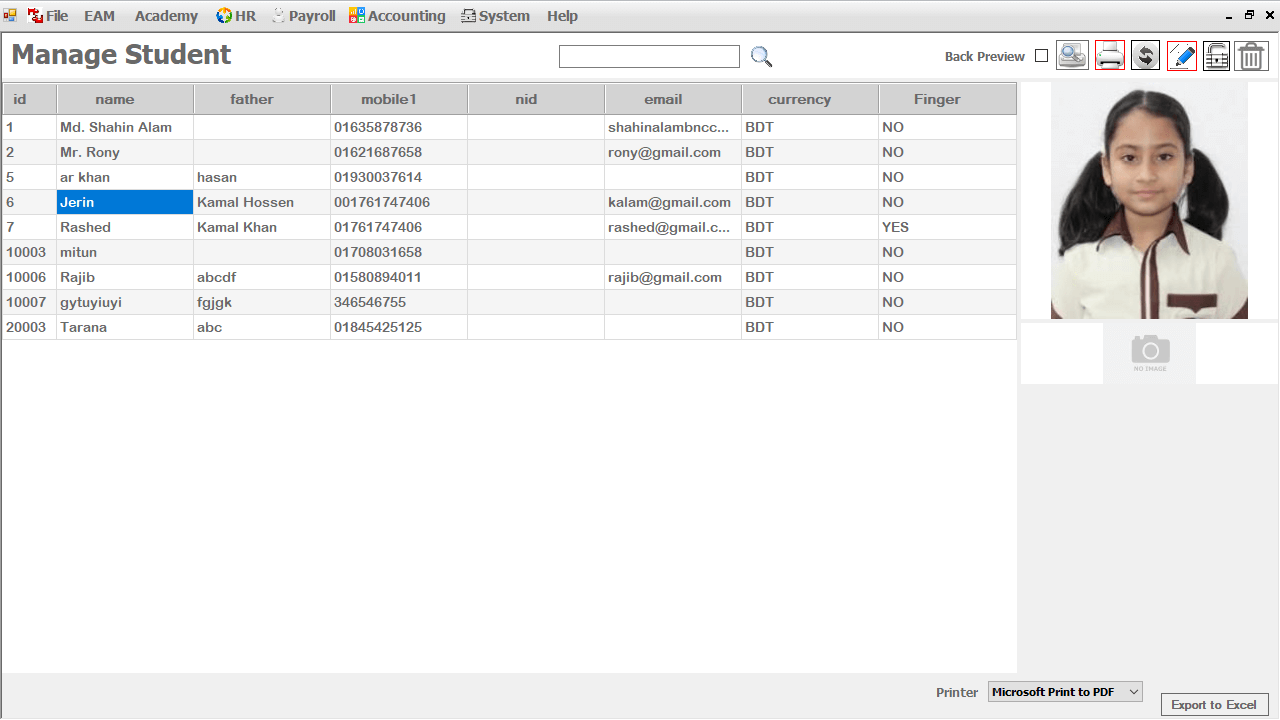The width and height of the screenshot is (1280, 720).
Task: Click the magnifying glass search icon
Action: (x=762, y=57)
